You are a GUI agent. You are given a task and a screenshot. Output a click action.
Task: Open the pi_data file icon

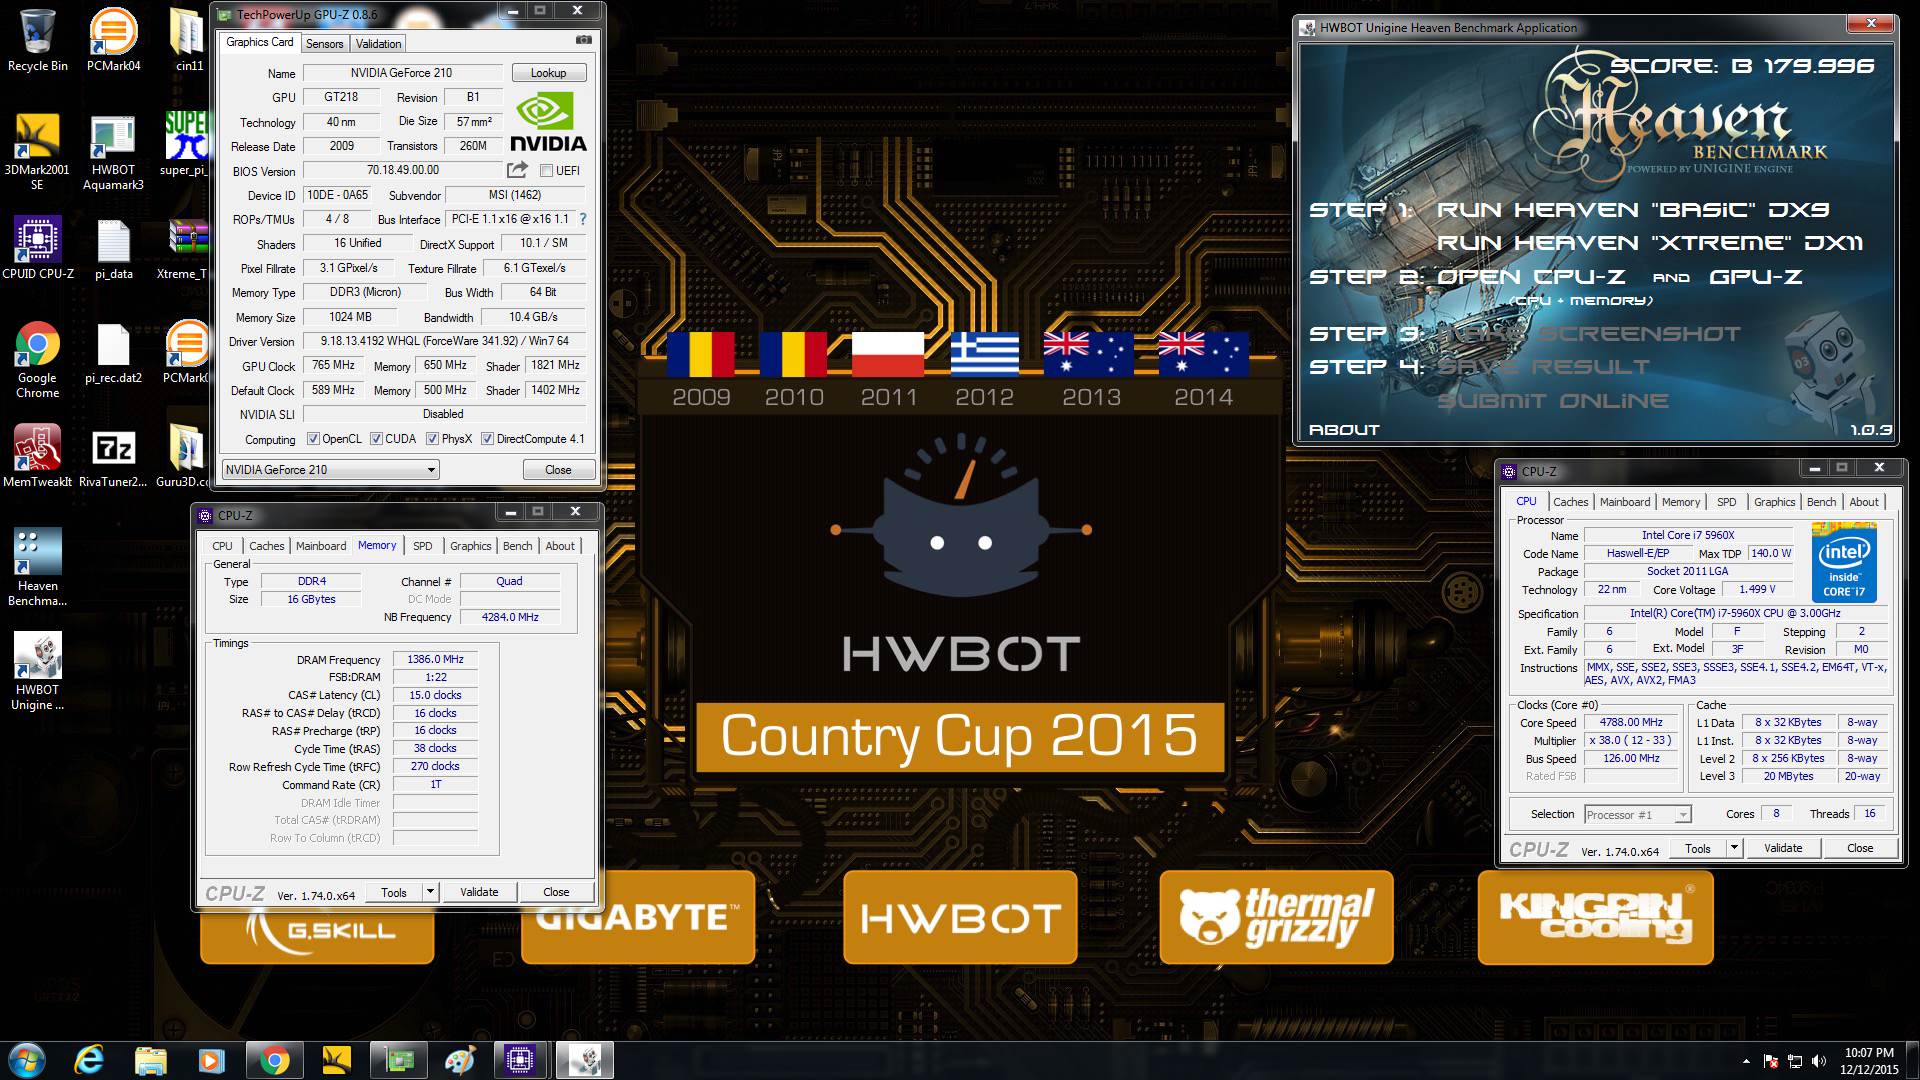(x=113, y=248)
